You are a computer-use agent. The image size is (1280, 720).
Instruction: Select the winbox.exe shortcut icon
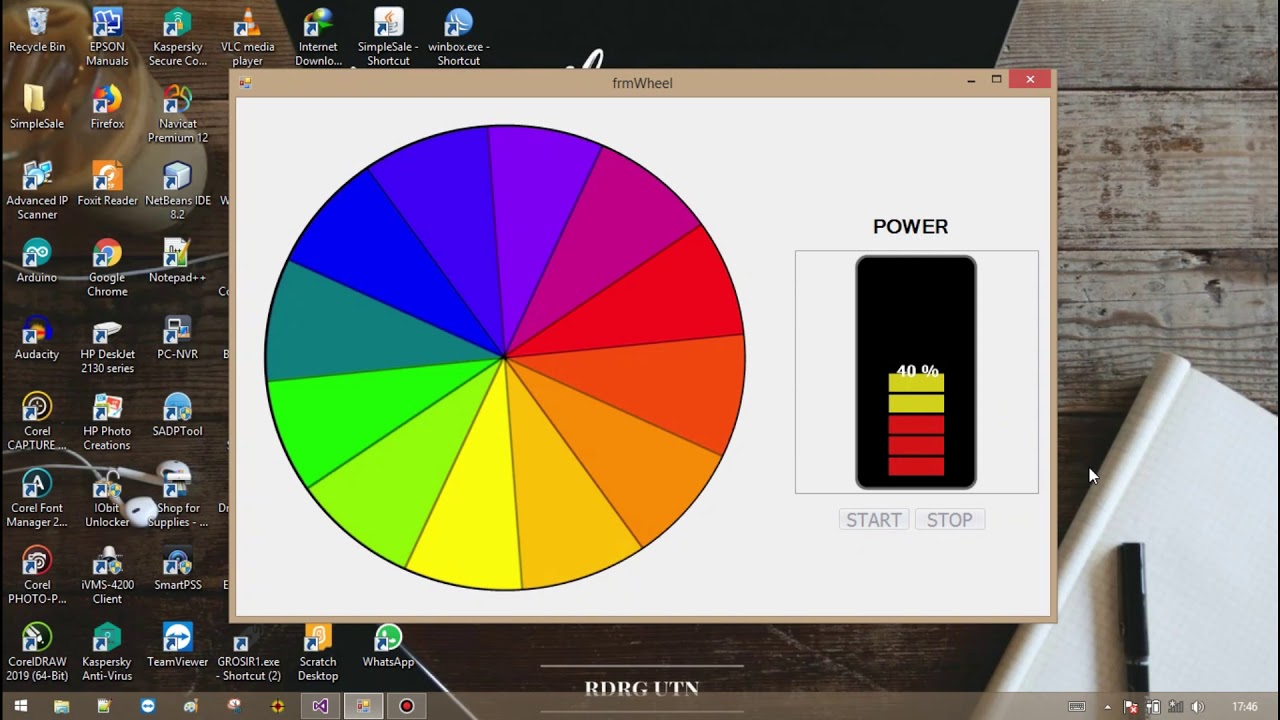pos(458,37)
